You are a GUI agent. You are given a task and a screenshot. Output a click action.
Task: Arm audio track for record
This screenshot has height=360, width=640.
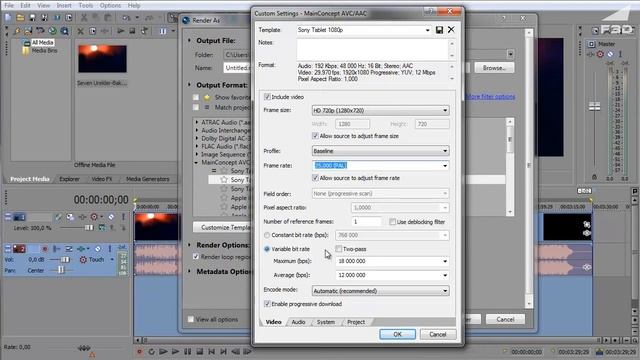(45, 249)
